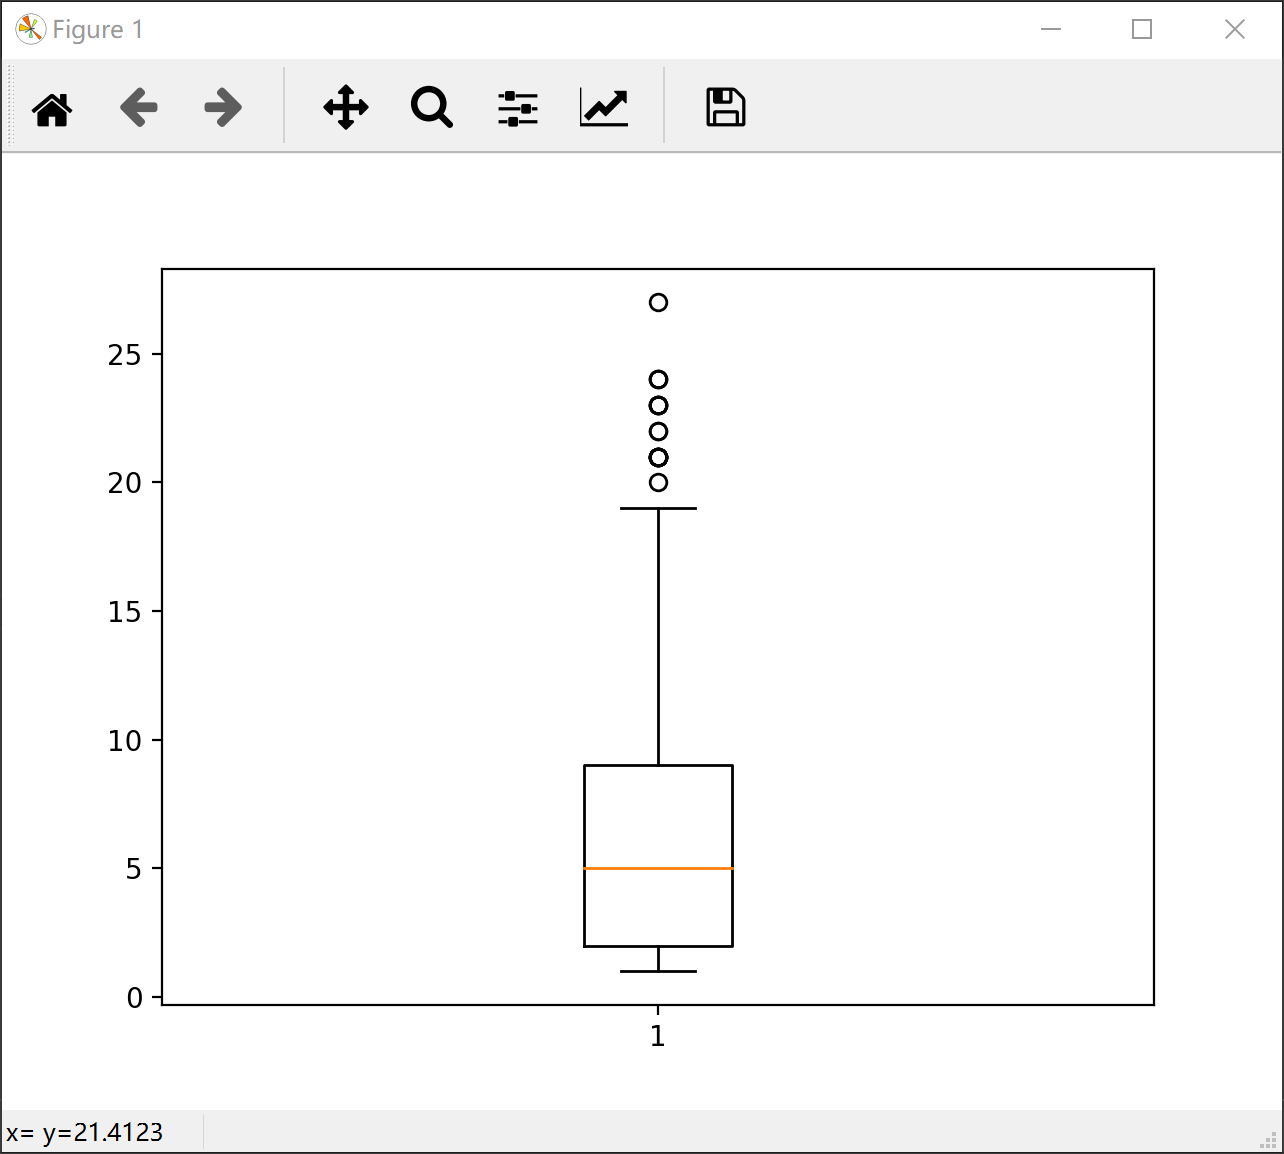The image size is (1284, 1154).
Task: Maximize the Figure 1 window
Action: click(1142, 29)
